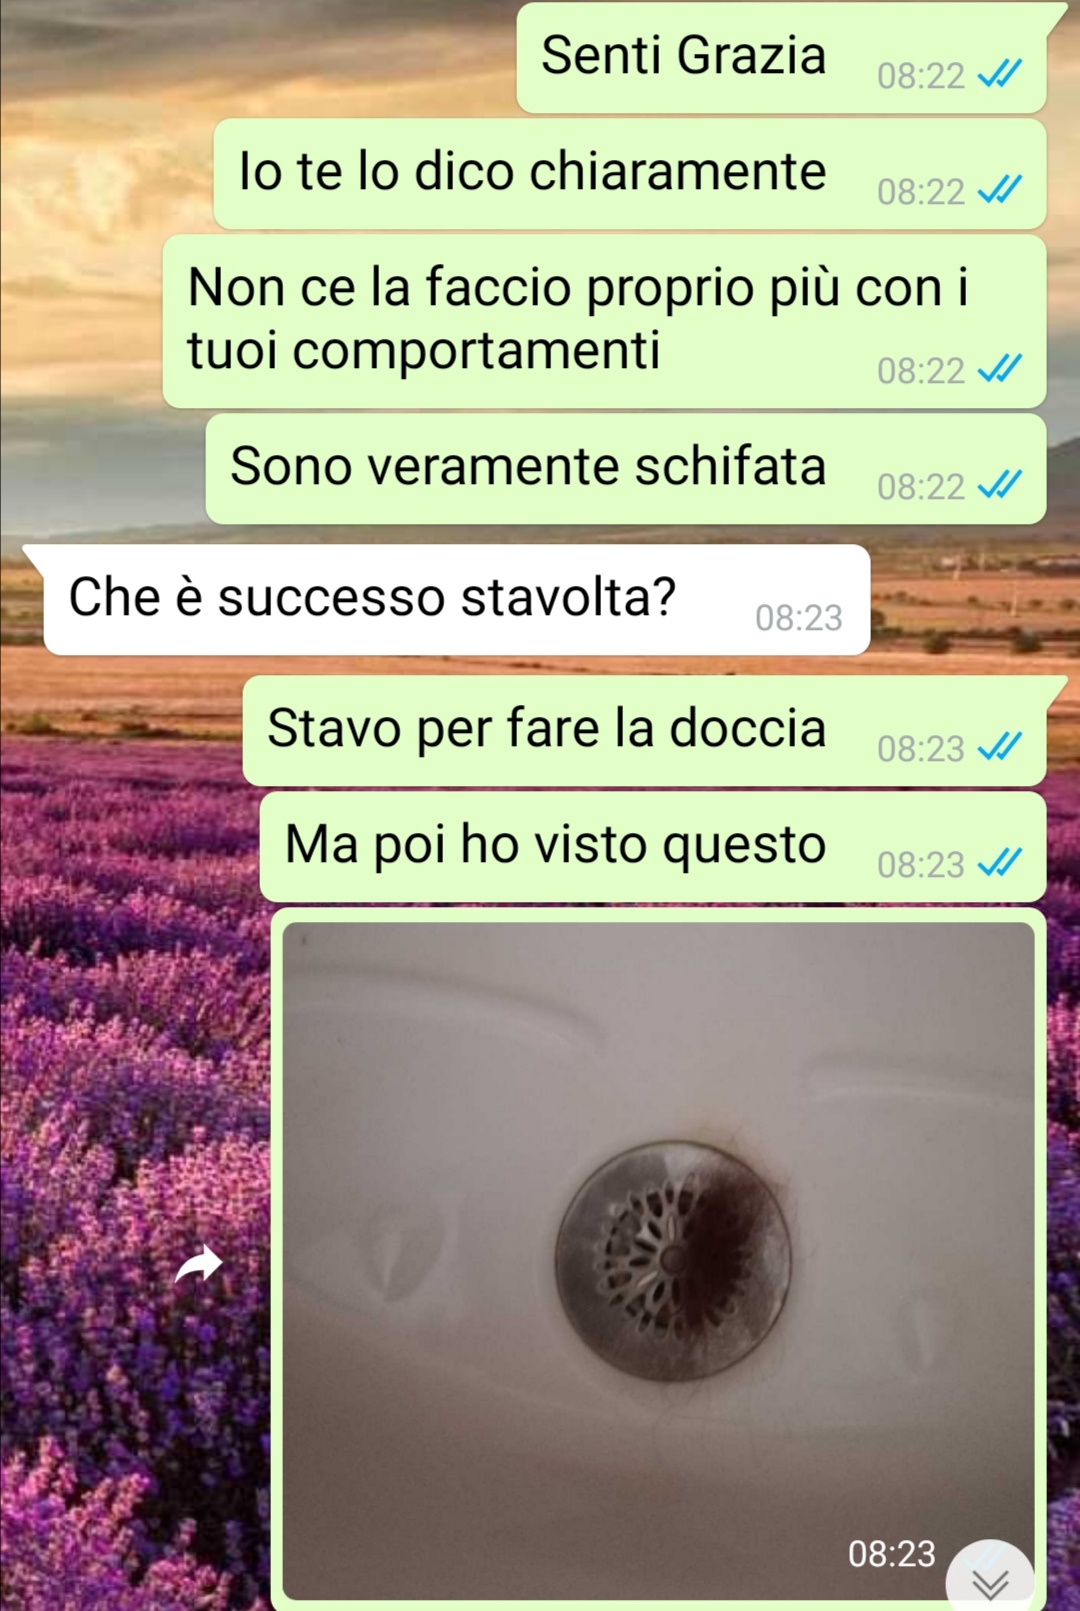This screenshot has width=1080, height=1611.
Task: Tap blue ticks on "Stavo per fare la doccia"
Action: 999,747
